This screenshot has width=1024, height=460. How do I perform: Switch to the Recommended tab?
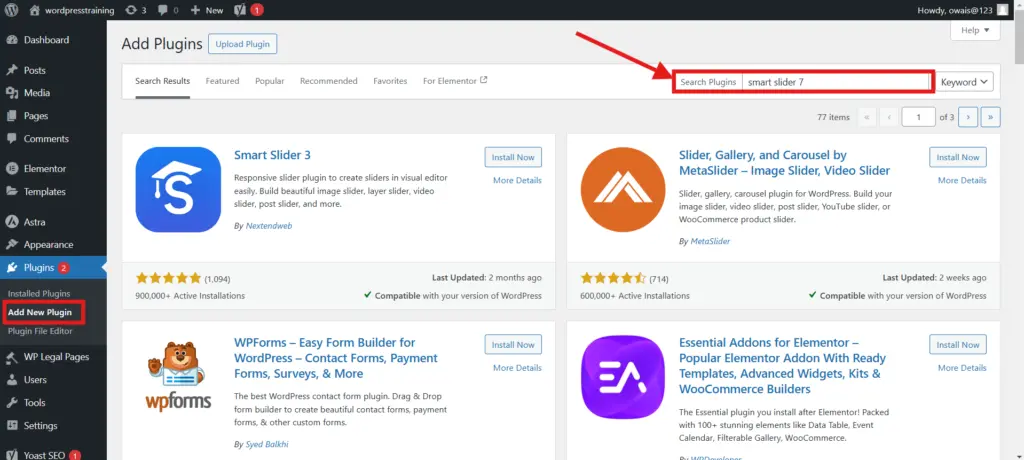[328, 81]
